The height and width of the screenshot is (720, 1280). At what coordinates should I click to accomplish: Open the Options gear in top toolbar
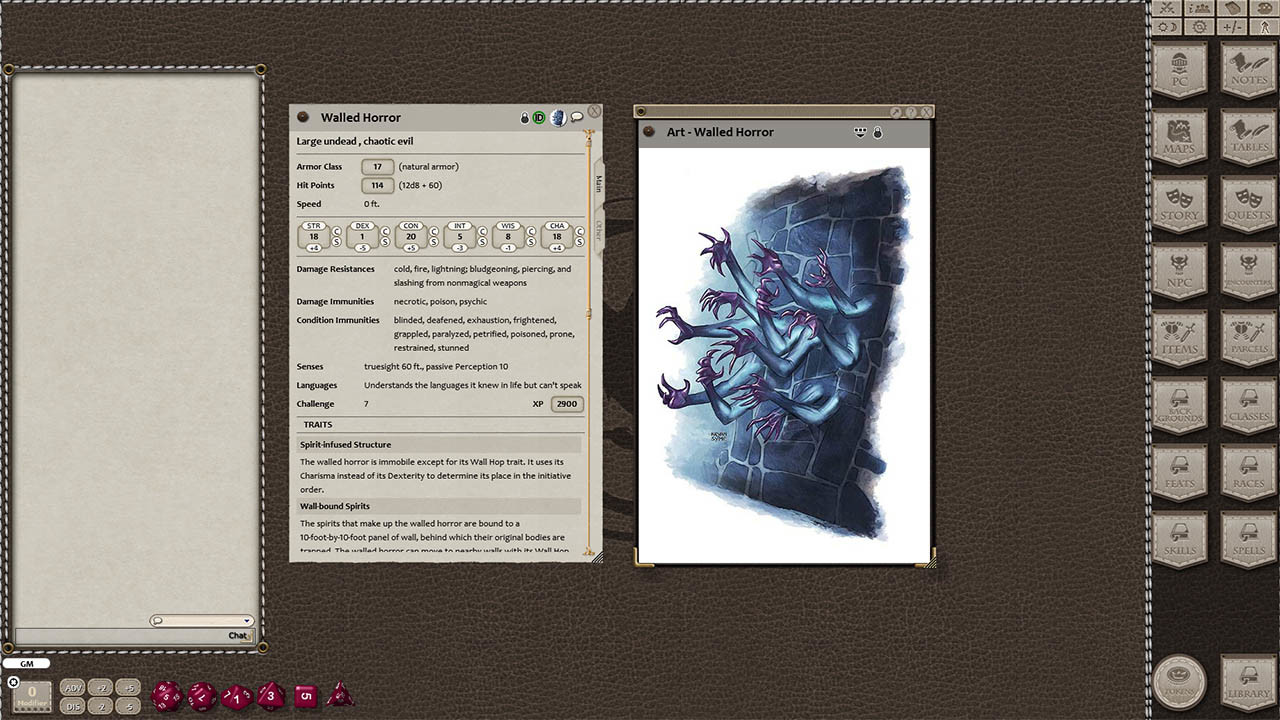click(x=1198, y=26)
